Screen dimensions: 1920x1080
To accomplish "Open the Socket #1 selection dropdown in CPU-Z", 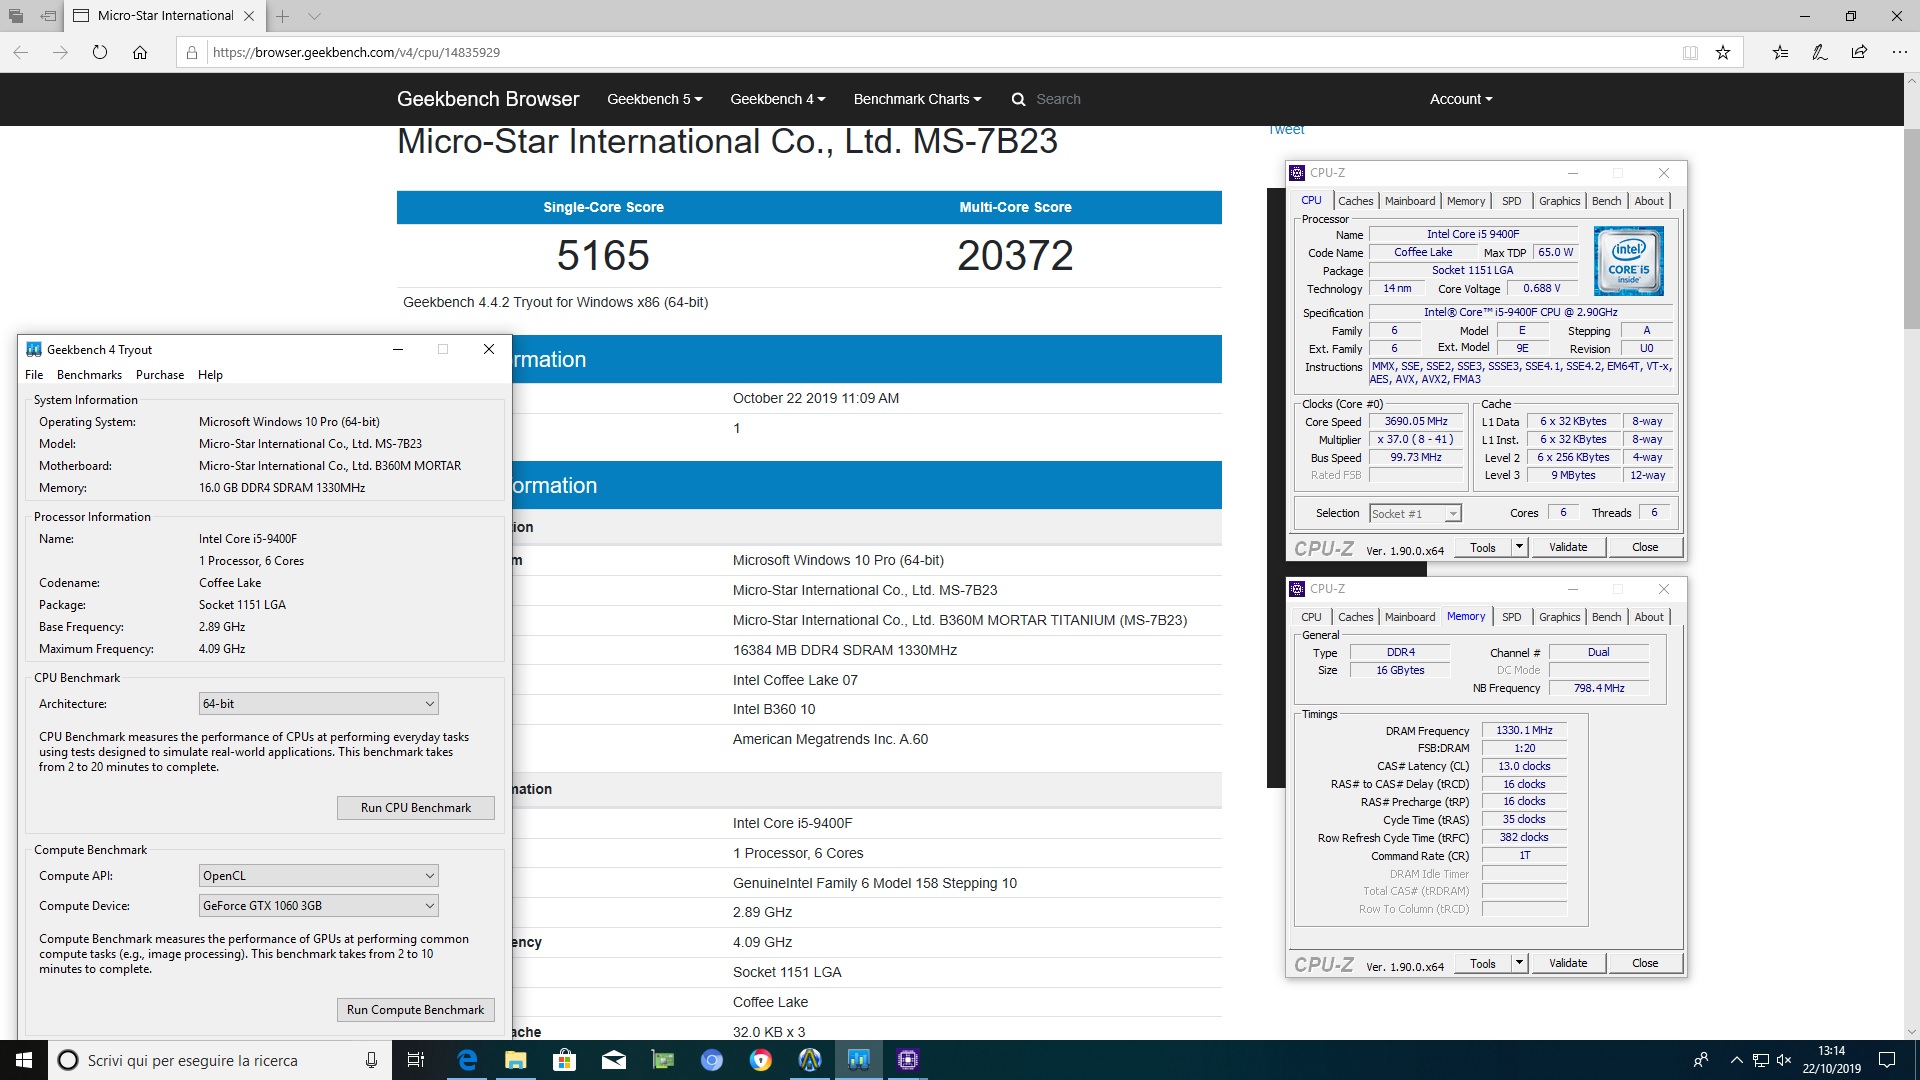I will (1415, 514).
